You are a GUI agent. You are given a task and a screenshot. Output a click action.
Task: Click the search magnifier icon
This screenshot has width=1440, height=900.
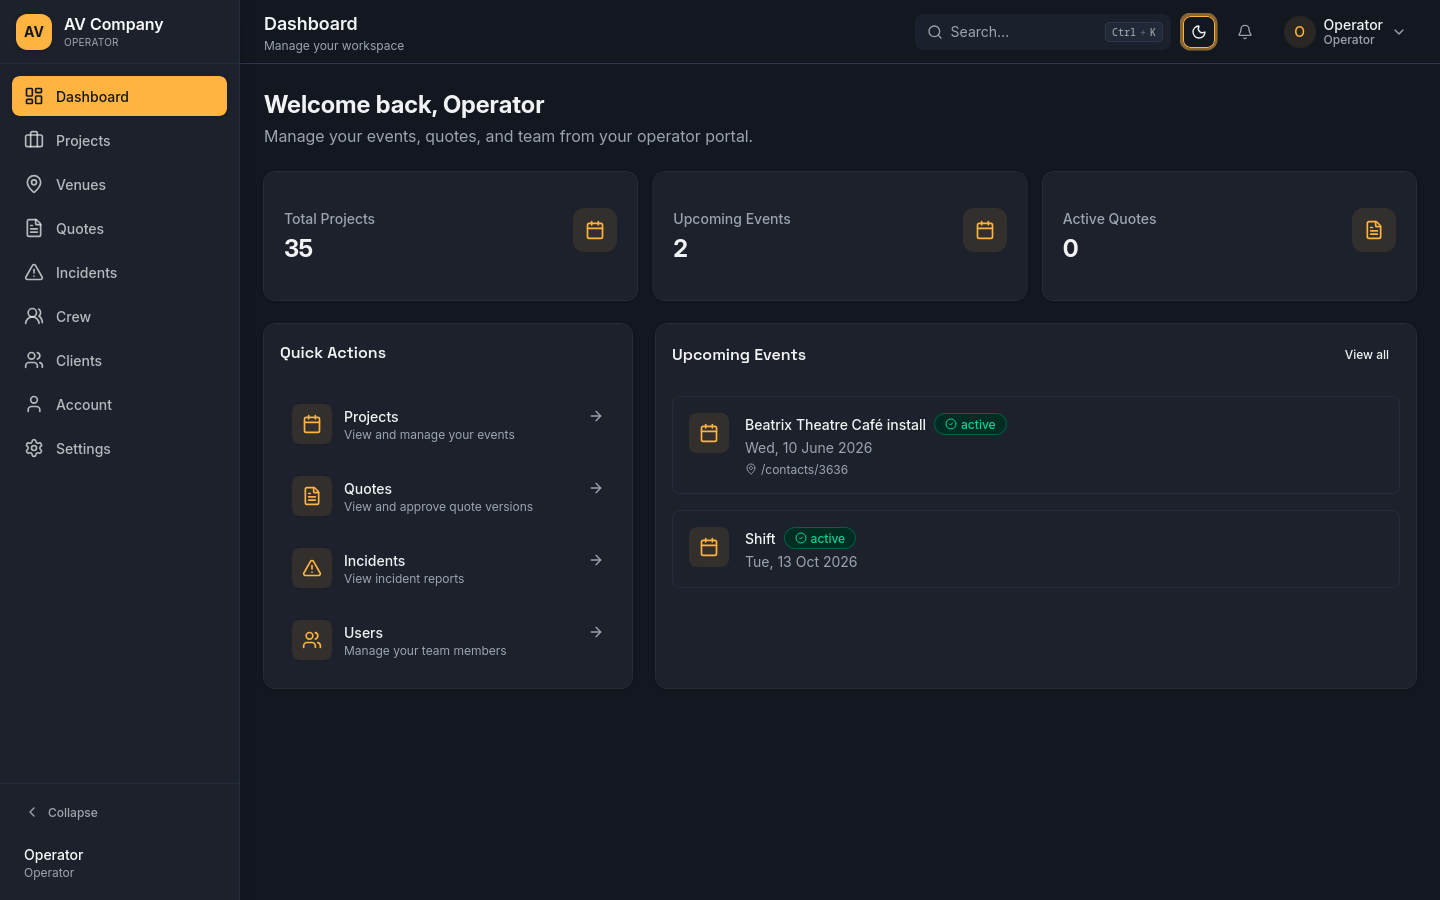(935, 32)
